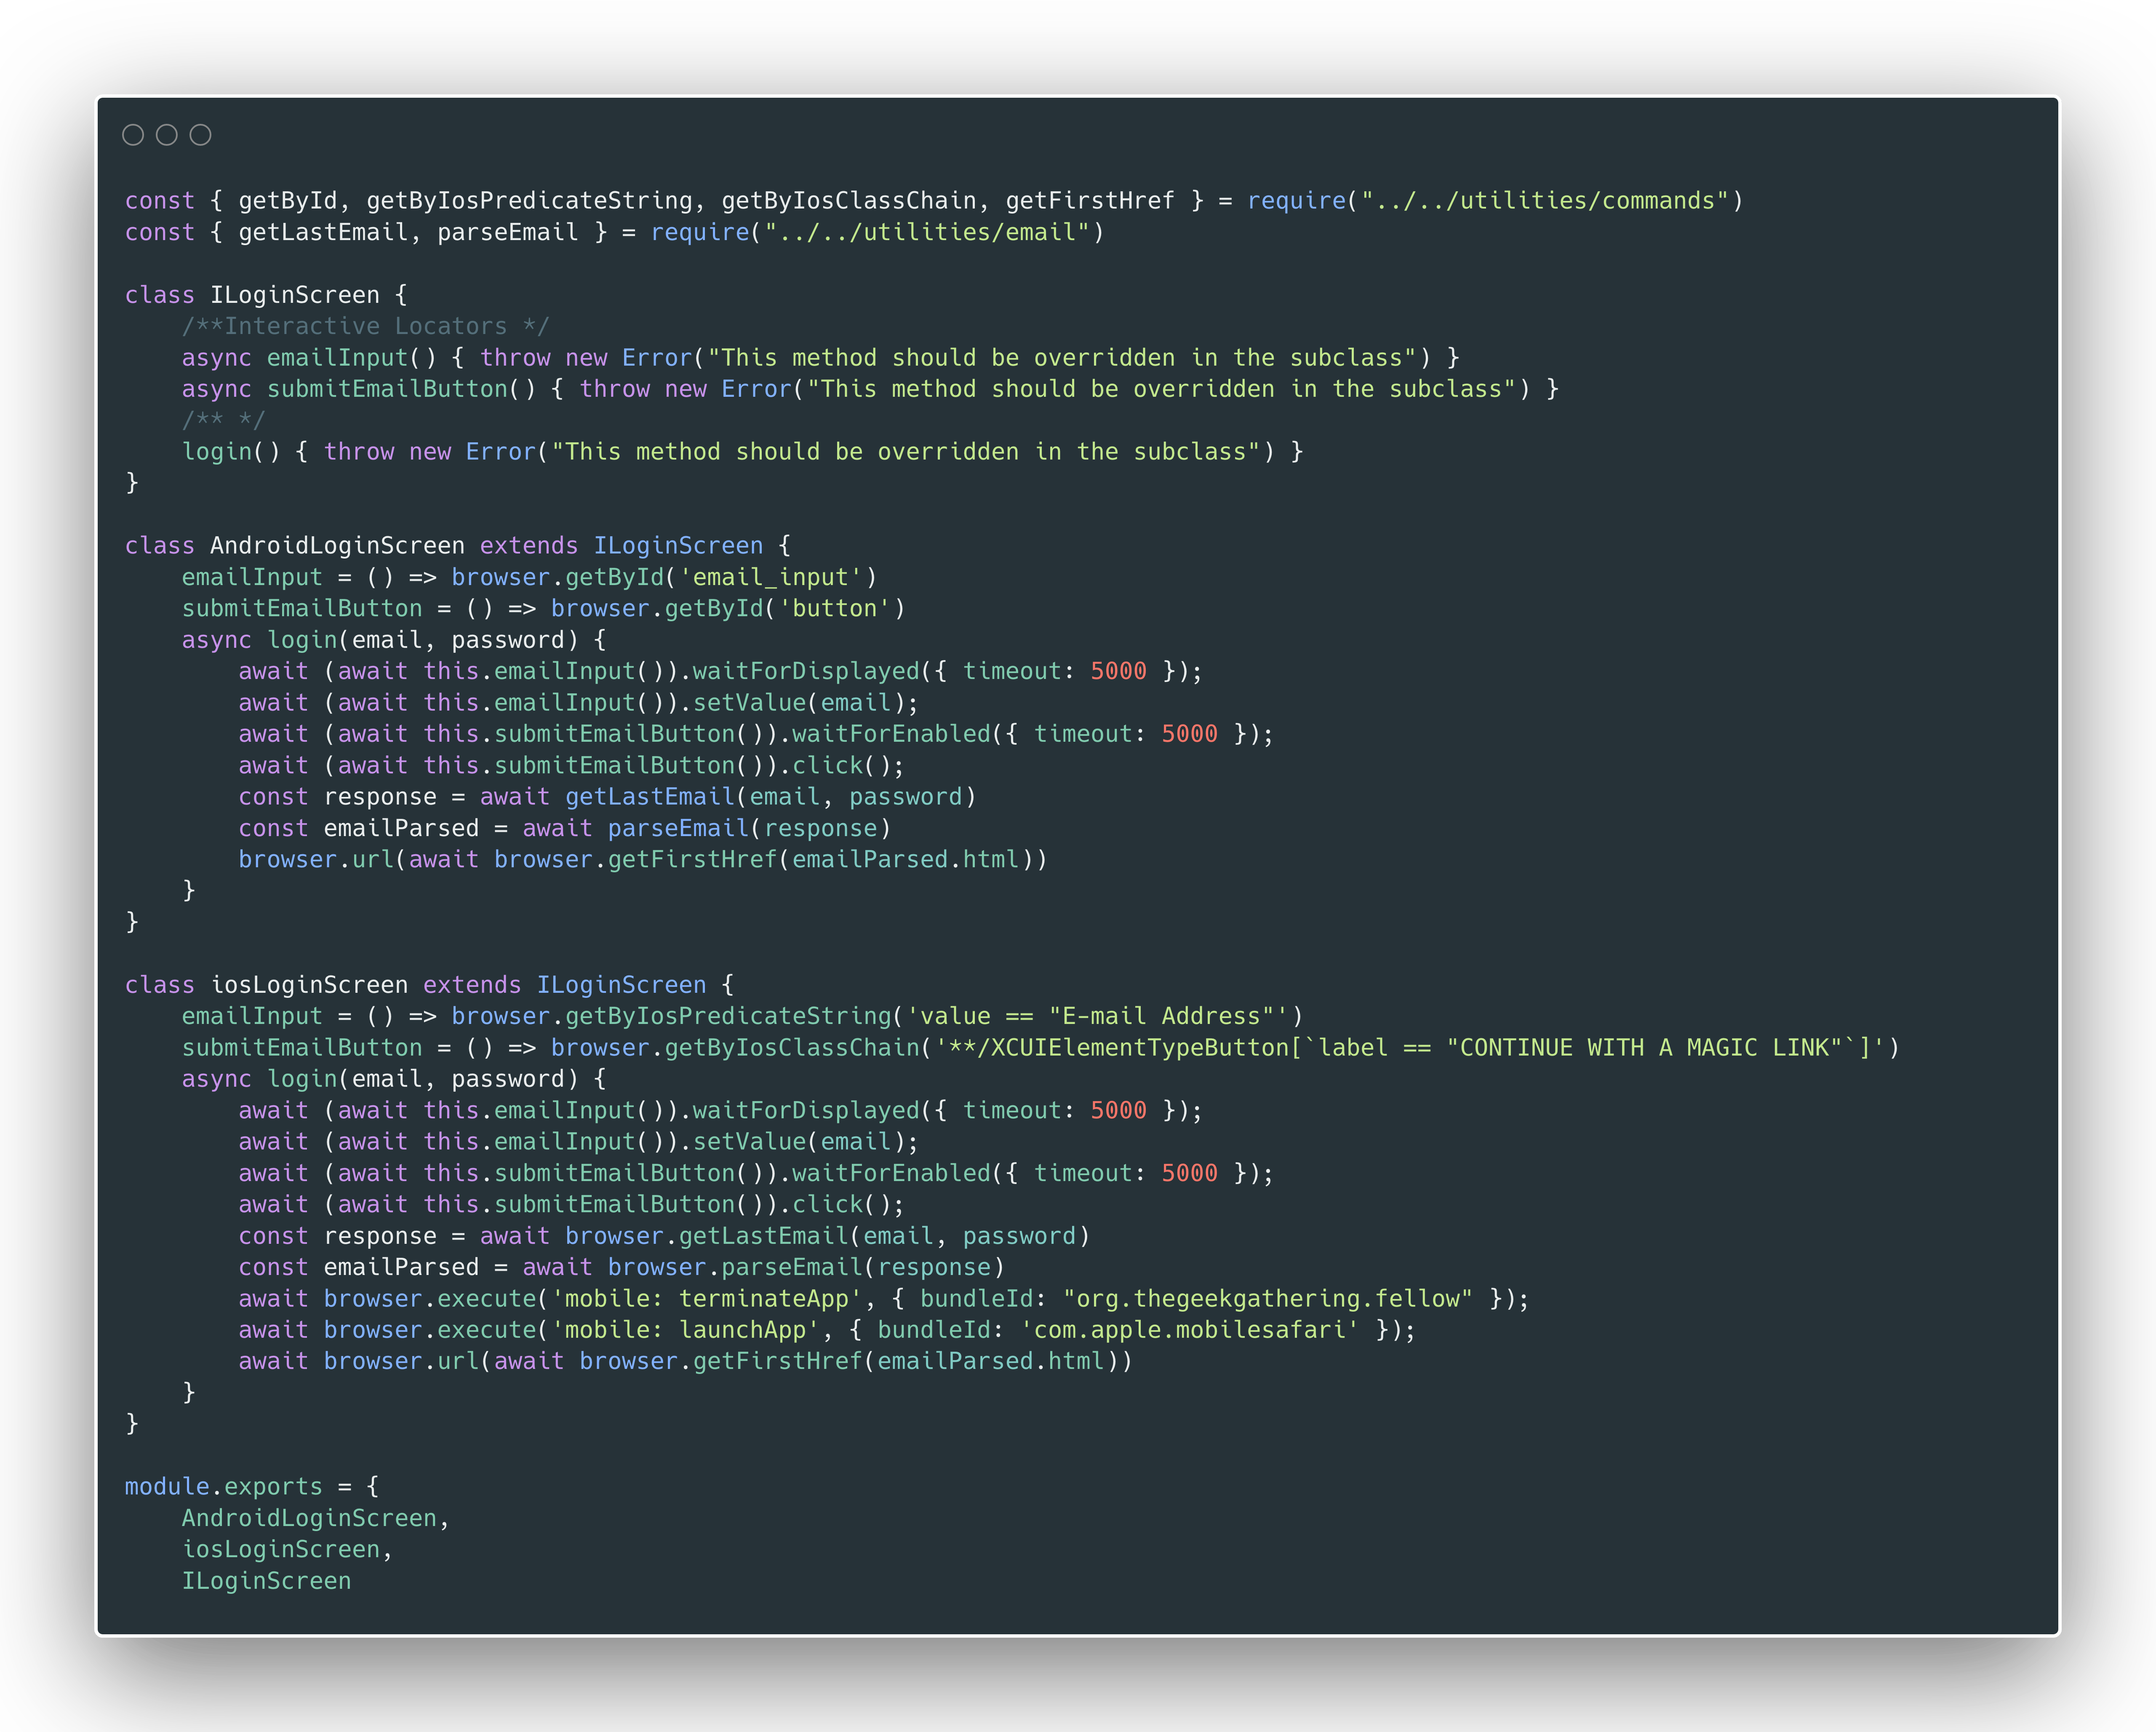Click iosLoginScreen in its class declaration

point(309,985)
